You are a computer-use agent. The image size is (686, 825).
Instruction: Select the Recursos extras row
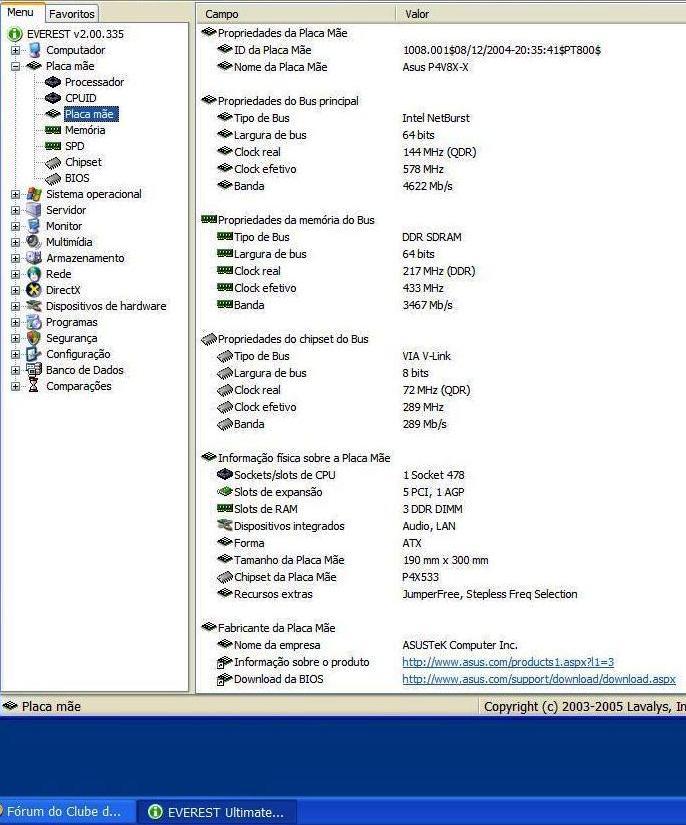442,594
